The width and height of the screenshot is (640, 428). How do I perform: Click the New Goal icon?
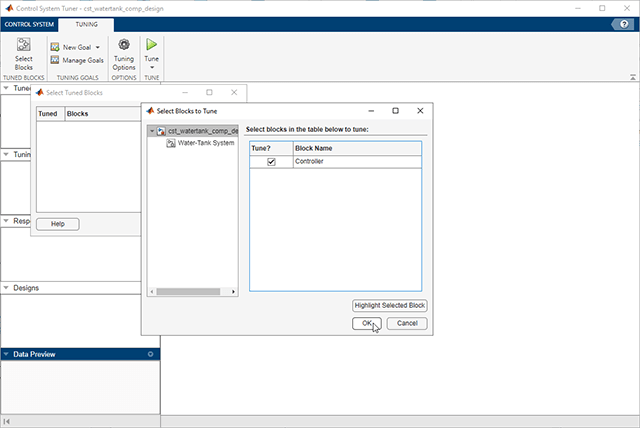[x=55, y=47]
